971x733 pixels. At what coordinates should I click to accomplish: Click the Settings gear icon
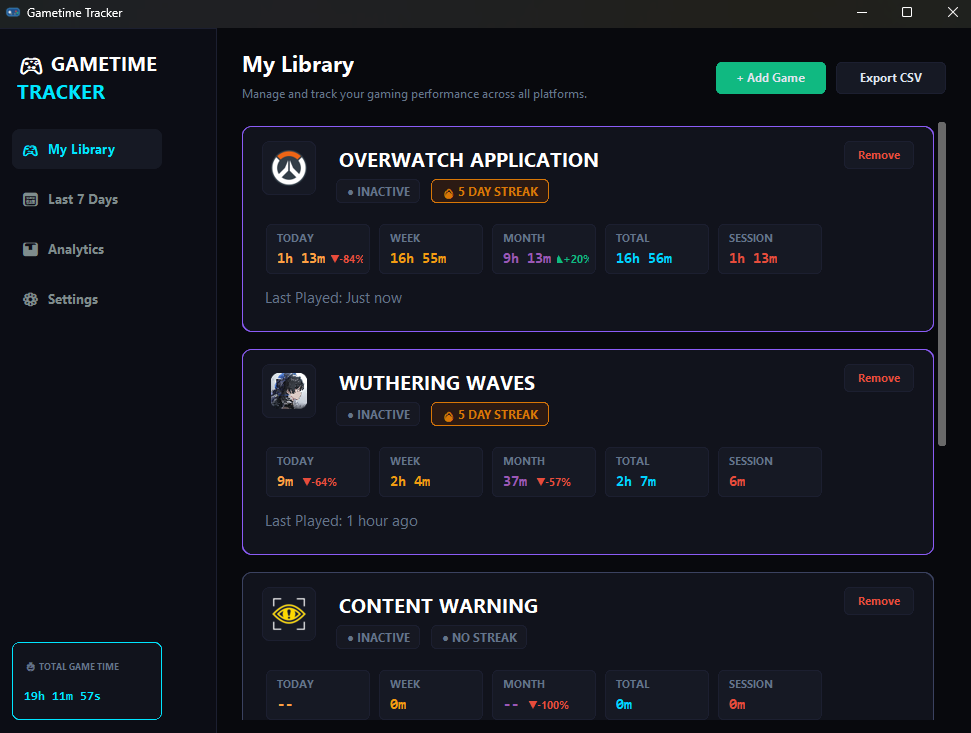pyautogui.click(x=30, y=299)
